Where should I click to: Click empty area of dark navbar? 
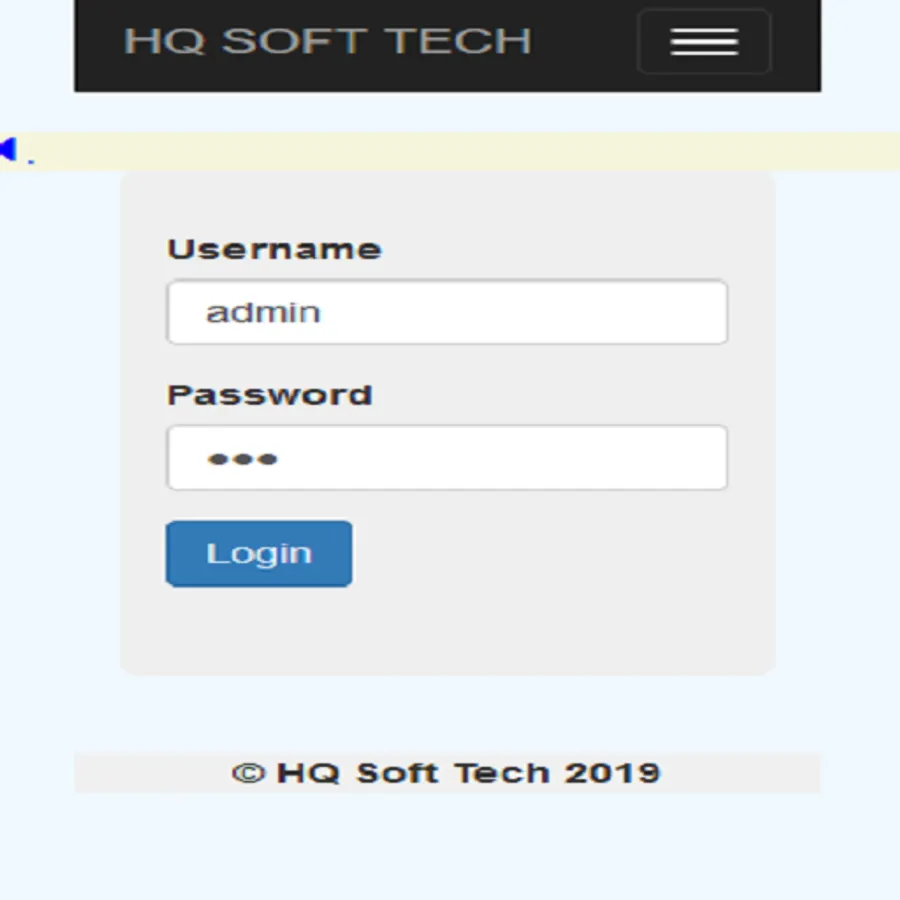tap(583, 43)
